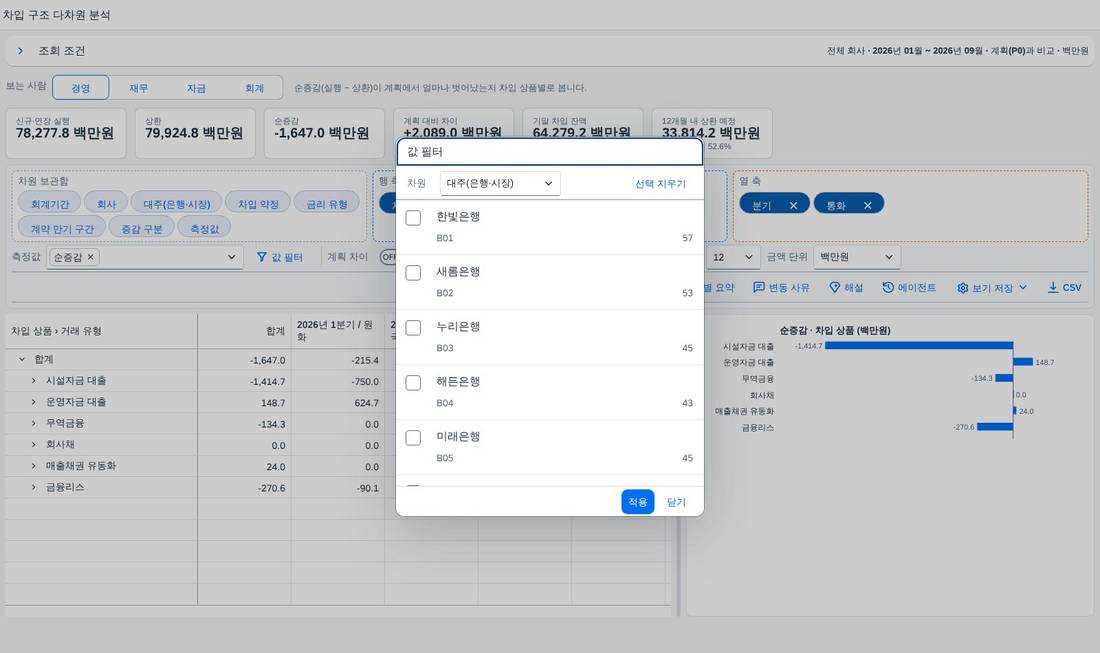
Task: Expand the 금융리스 row
Action: [x=33, y=487]
